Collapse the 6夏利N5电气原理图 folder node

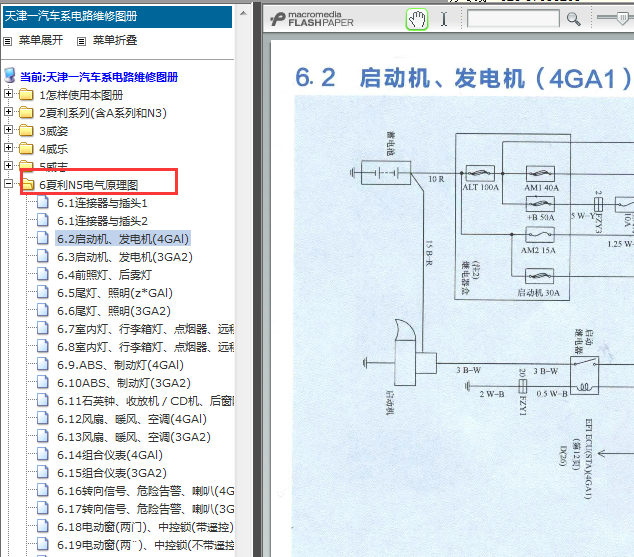pyautogui.click(x=8, y=184)
